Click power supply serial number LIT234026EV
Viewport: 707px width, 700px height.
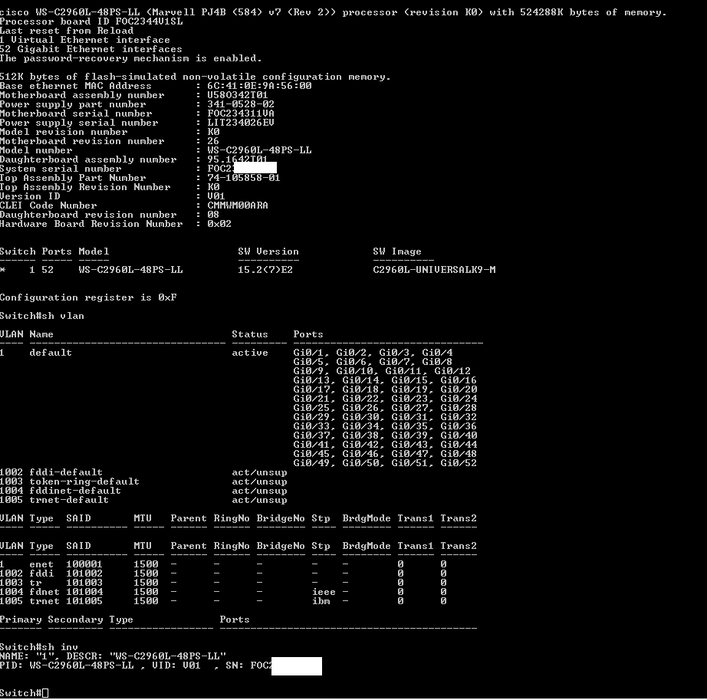[x=240, y=123]
